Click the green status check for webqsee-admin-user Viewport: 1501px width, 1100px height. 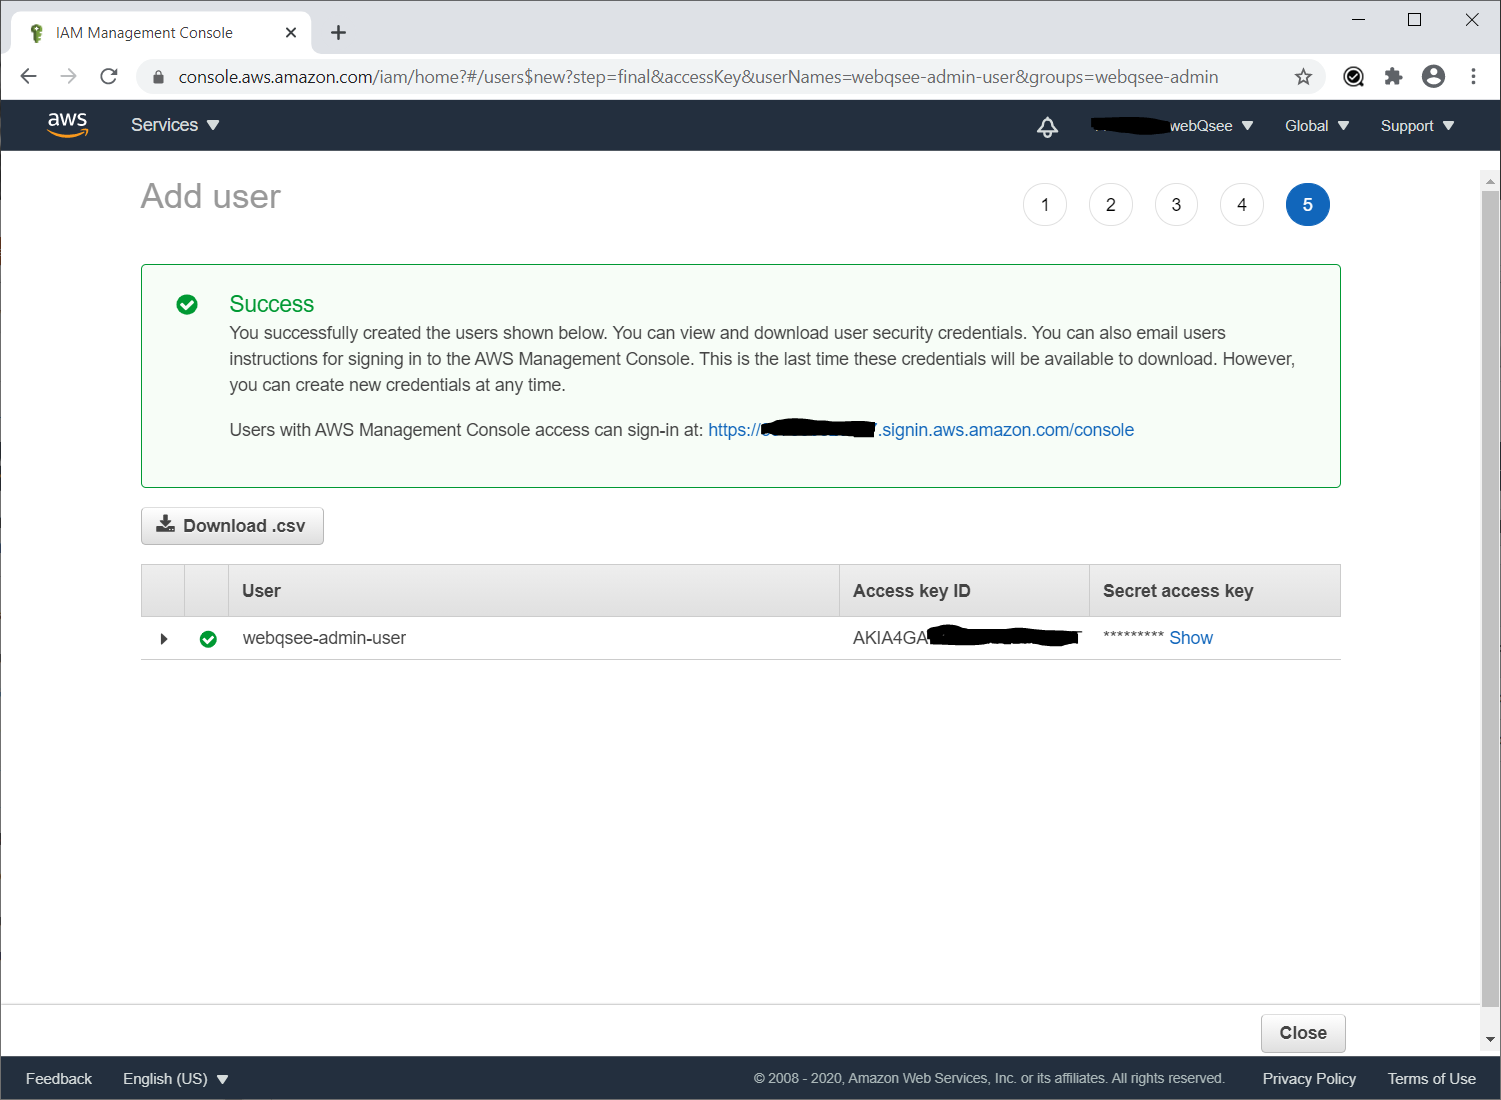(208, 639)
